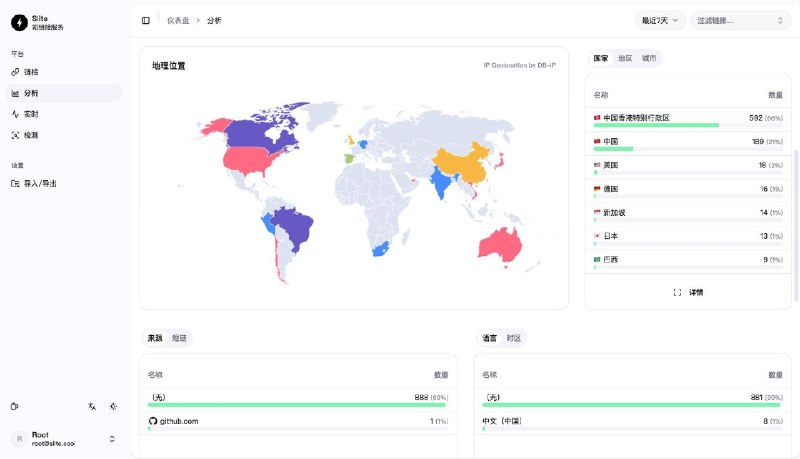Select the 来源 tab

coord(155,338)
